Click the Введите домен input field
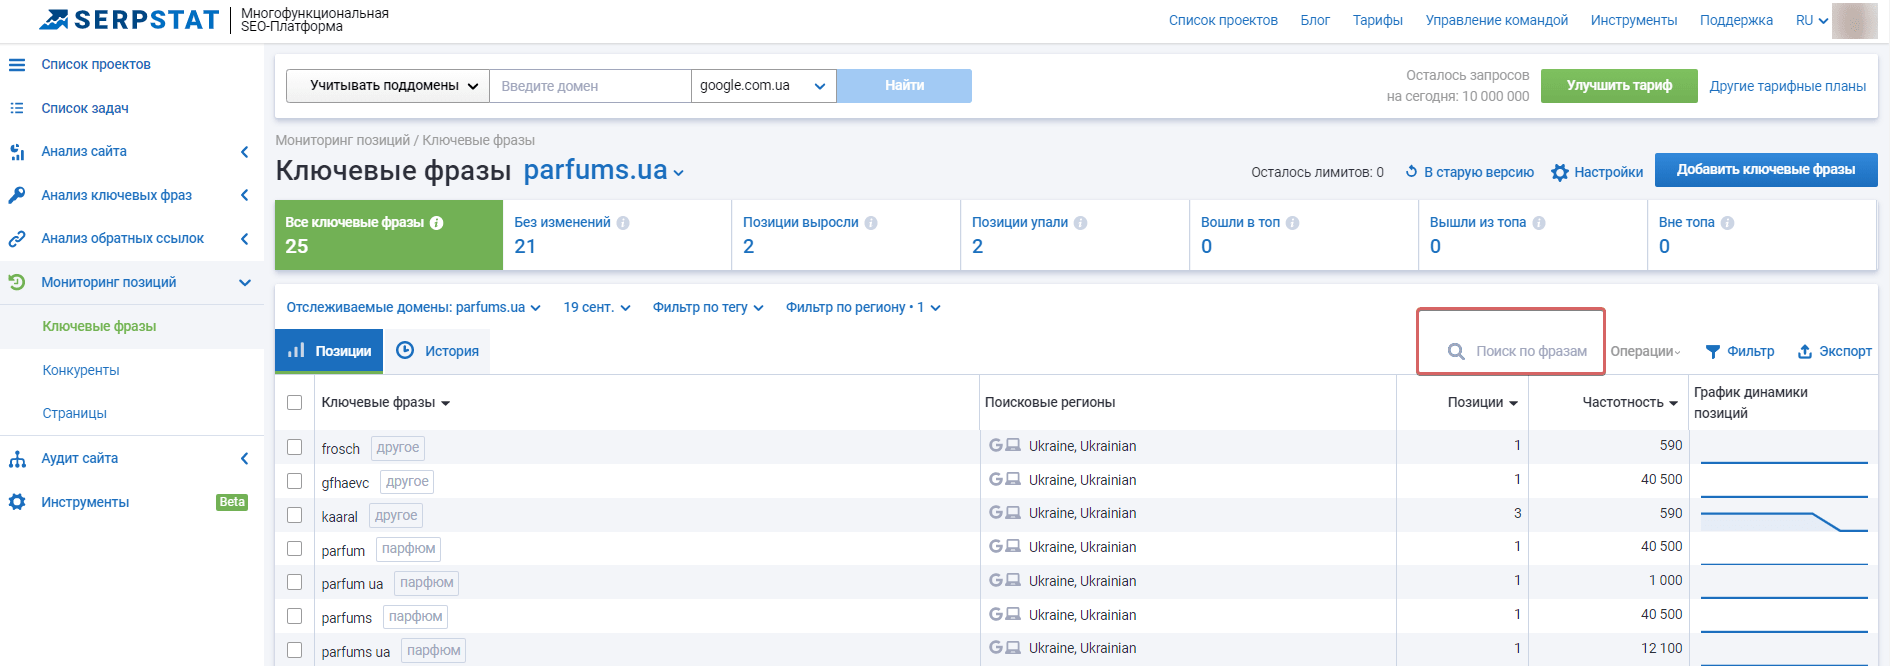 point(590,86)
